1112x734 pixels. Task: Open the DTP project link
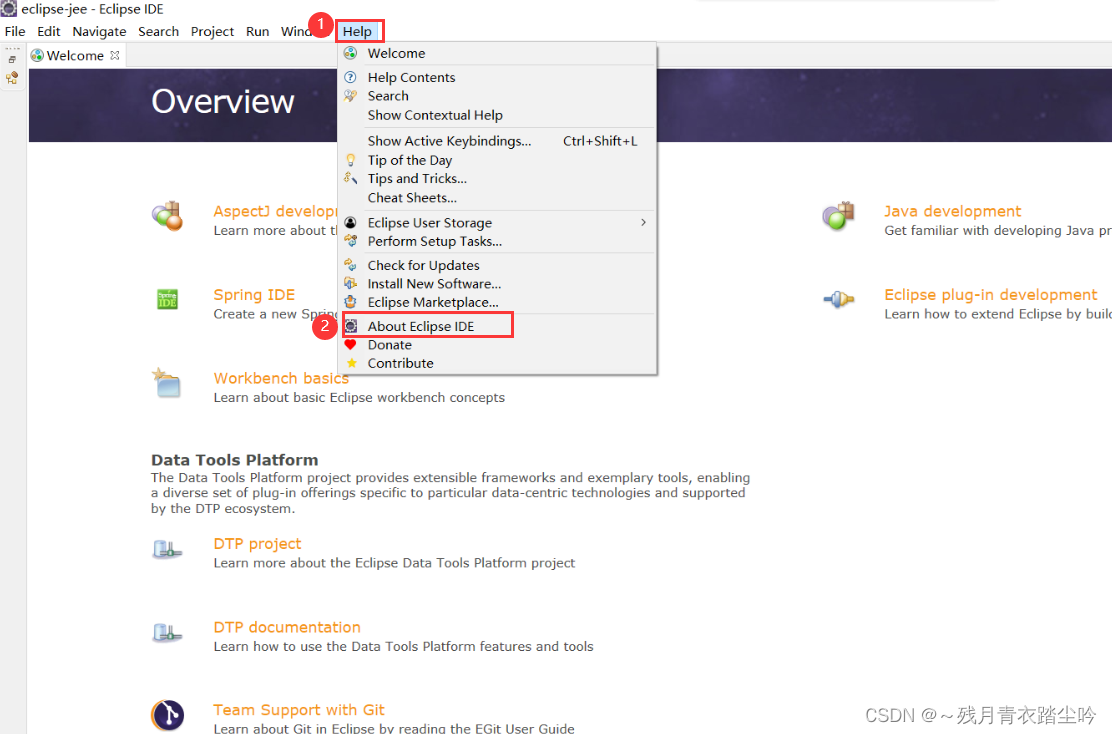(x=257, y=543)
